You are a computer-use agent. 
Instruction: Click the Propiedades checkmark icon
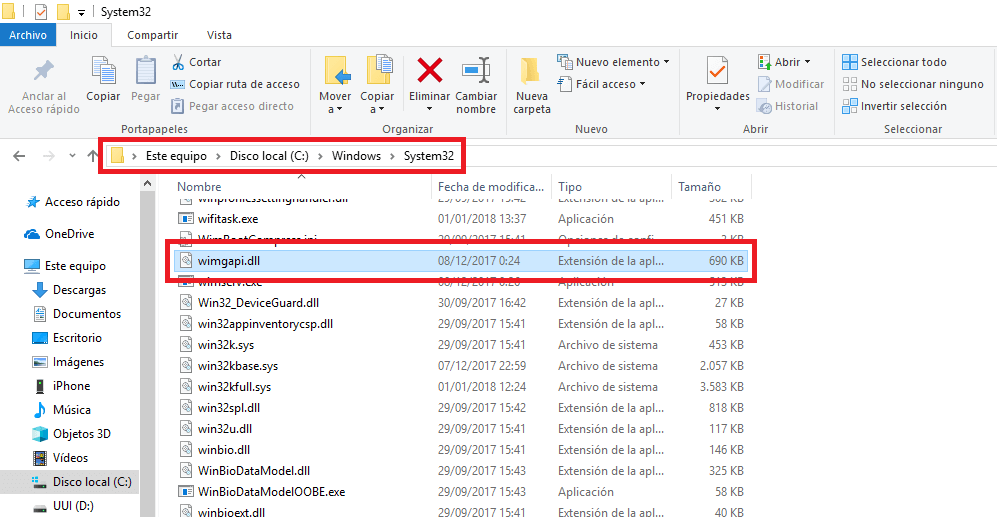(717, 70)
